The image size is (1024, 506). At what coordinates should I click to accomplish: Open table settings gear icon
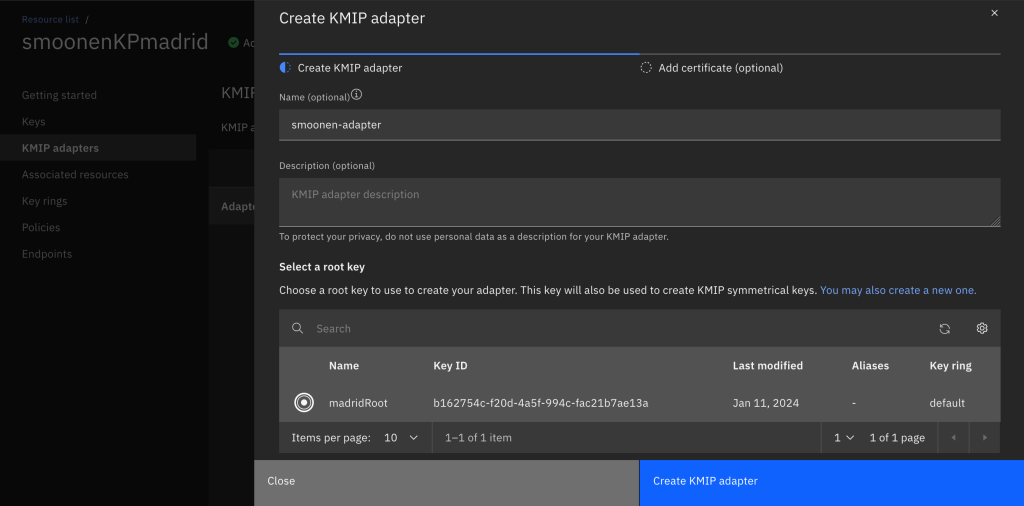tap(982, 328)
